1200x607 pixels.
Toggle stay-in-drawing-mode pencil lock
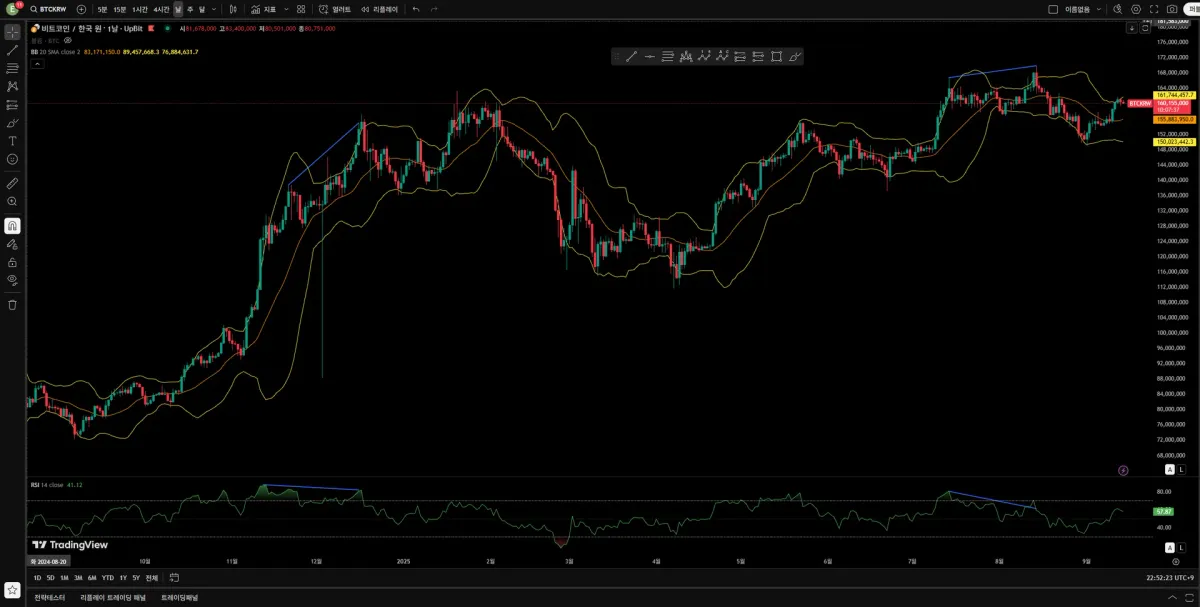[x=12, y=243]
